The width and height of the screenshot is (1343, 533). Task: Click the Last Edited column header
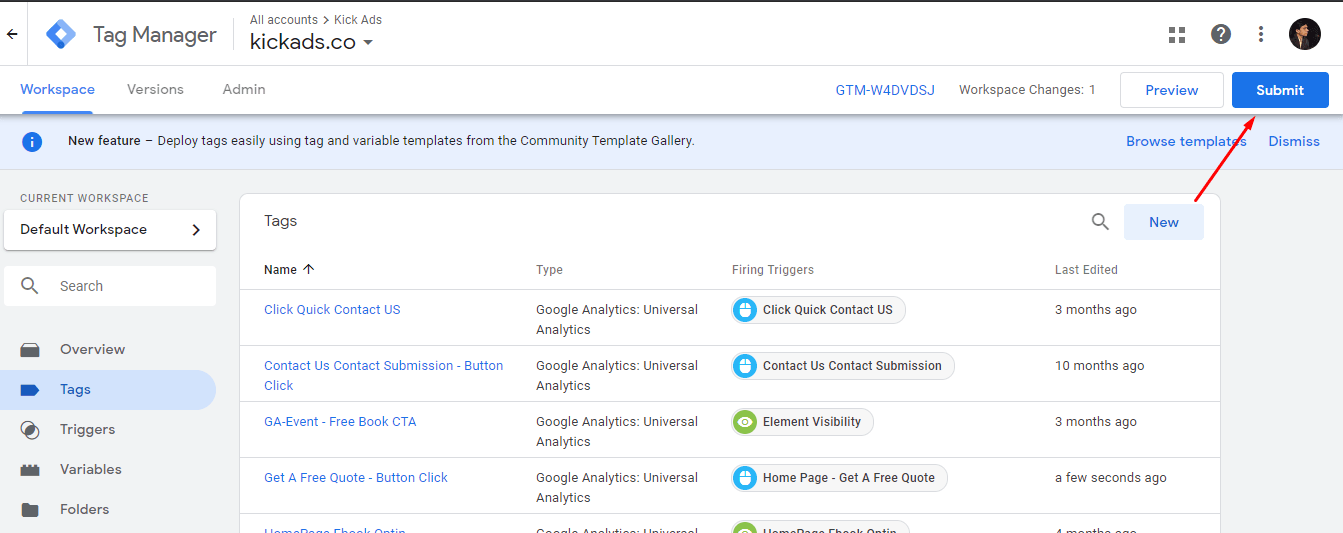1086,270
